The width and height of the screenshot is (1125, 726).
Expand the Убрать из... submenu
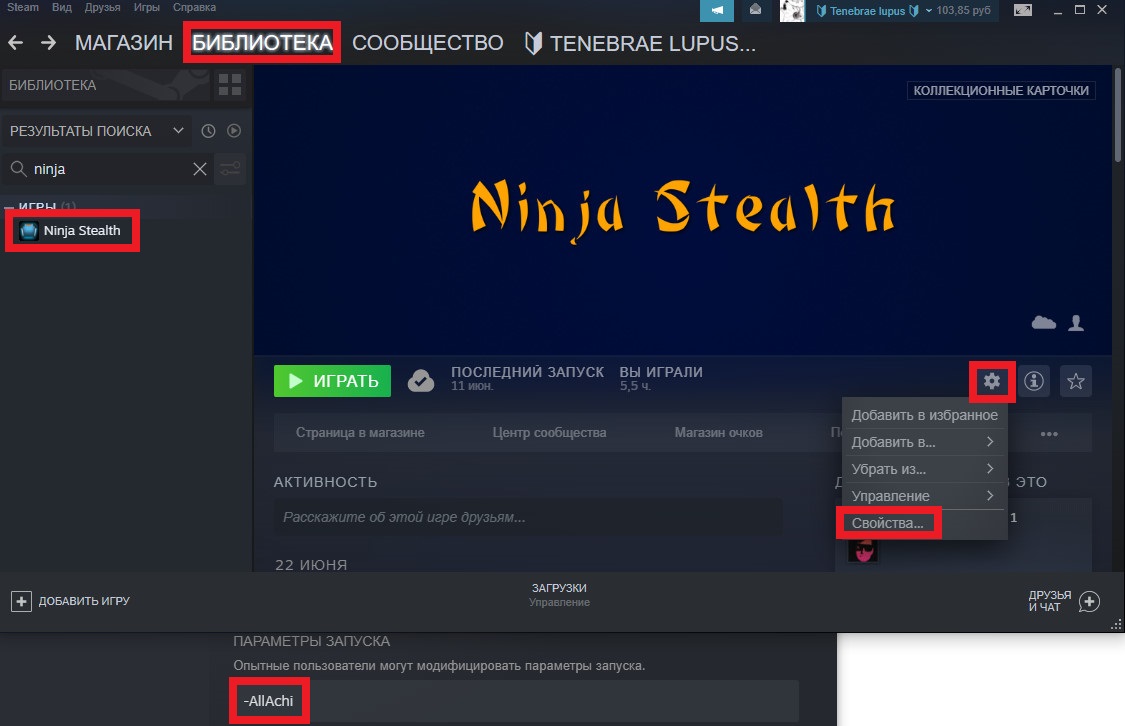924,469
